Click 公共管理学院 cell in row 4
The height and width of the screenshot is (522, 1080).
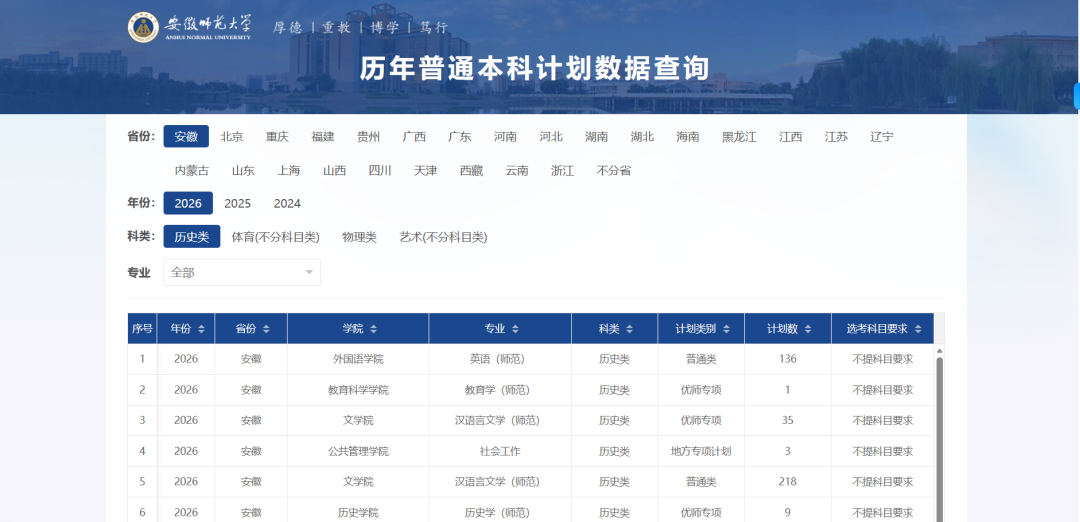pyautogui.click(x=358, y=451)
